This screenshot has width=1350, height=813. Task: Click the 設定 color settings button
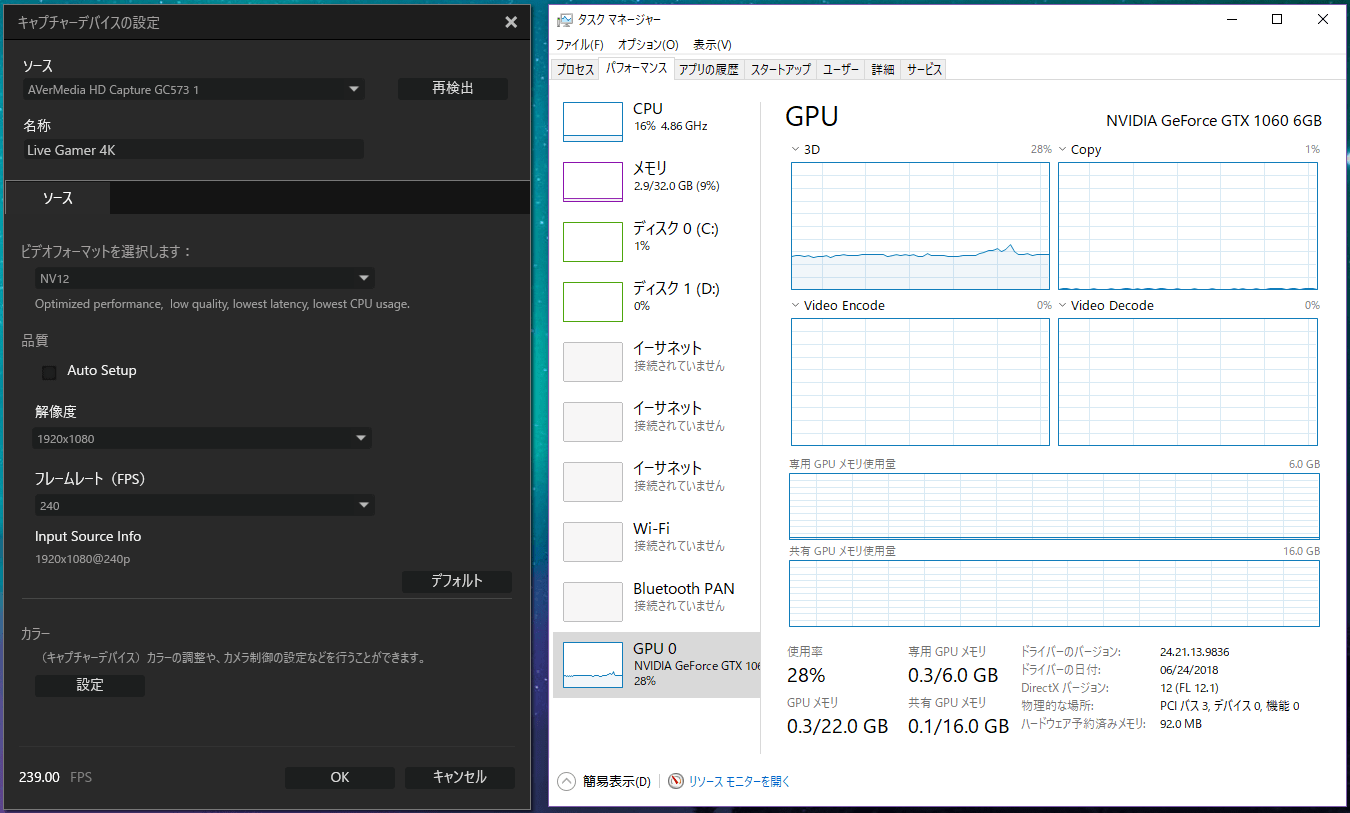click(90, 686)
